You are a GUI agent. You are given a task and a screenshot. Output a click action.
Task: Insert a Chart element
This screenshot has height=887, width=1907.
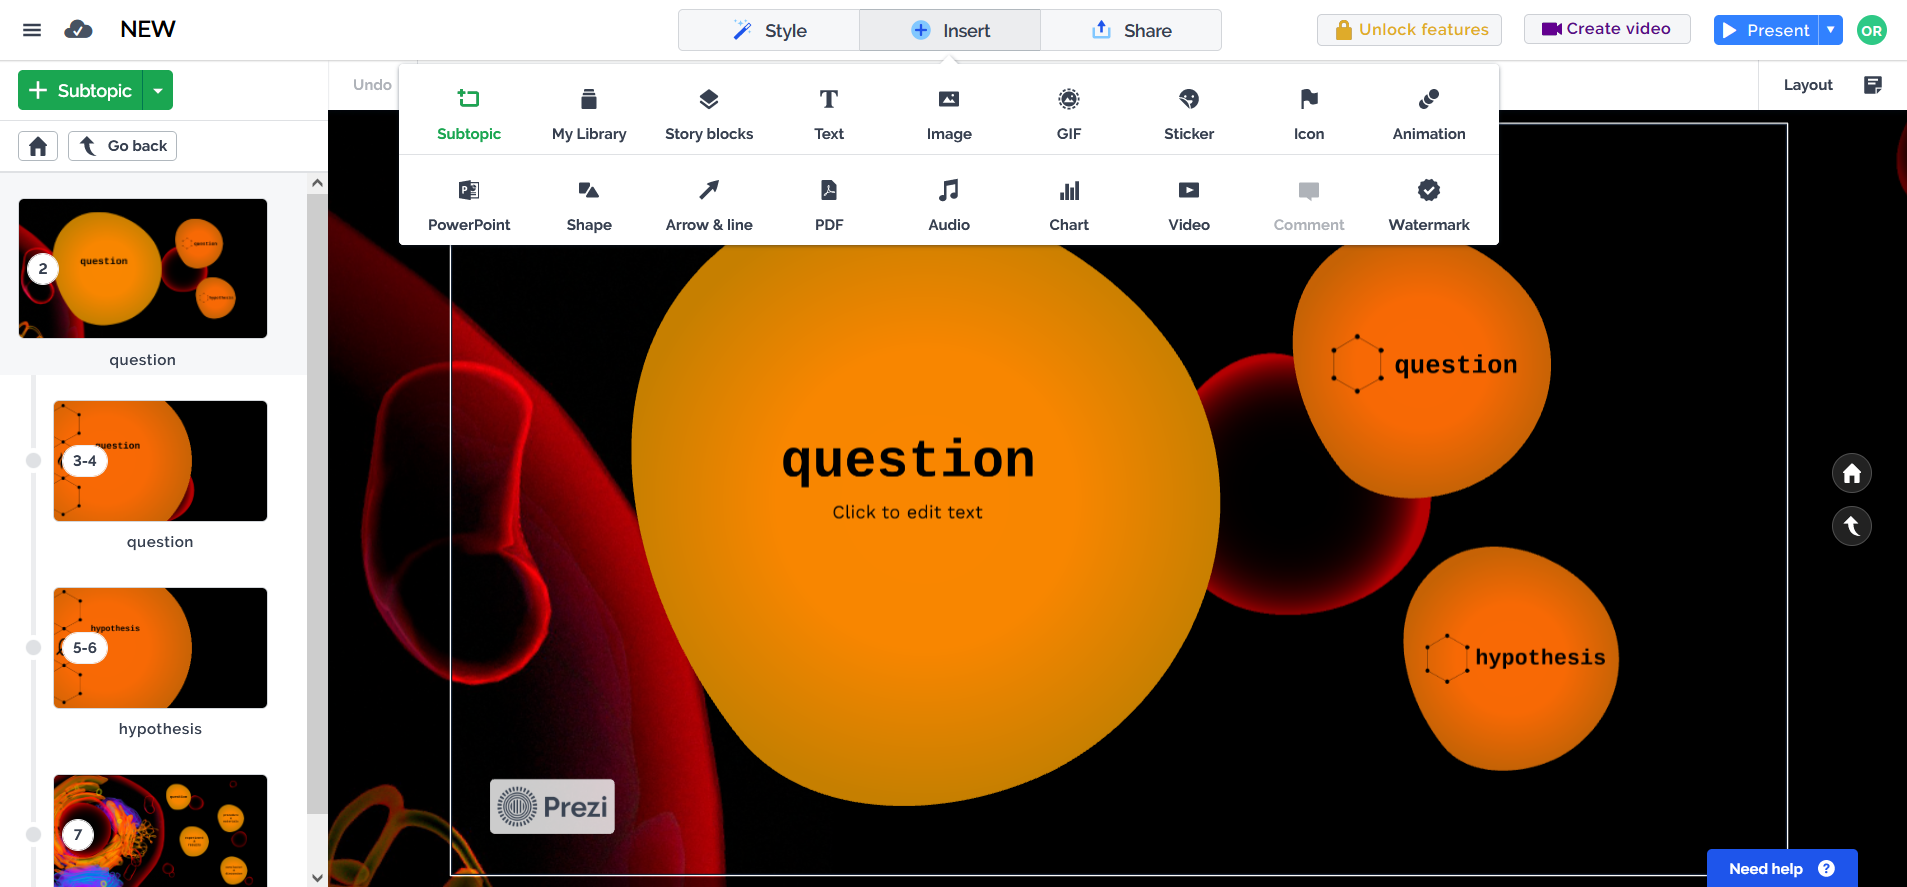pyautogui.click(x=1068, y=204)
